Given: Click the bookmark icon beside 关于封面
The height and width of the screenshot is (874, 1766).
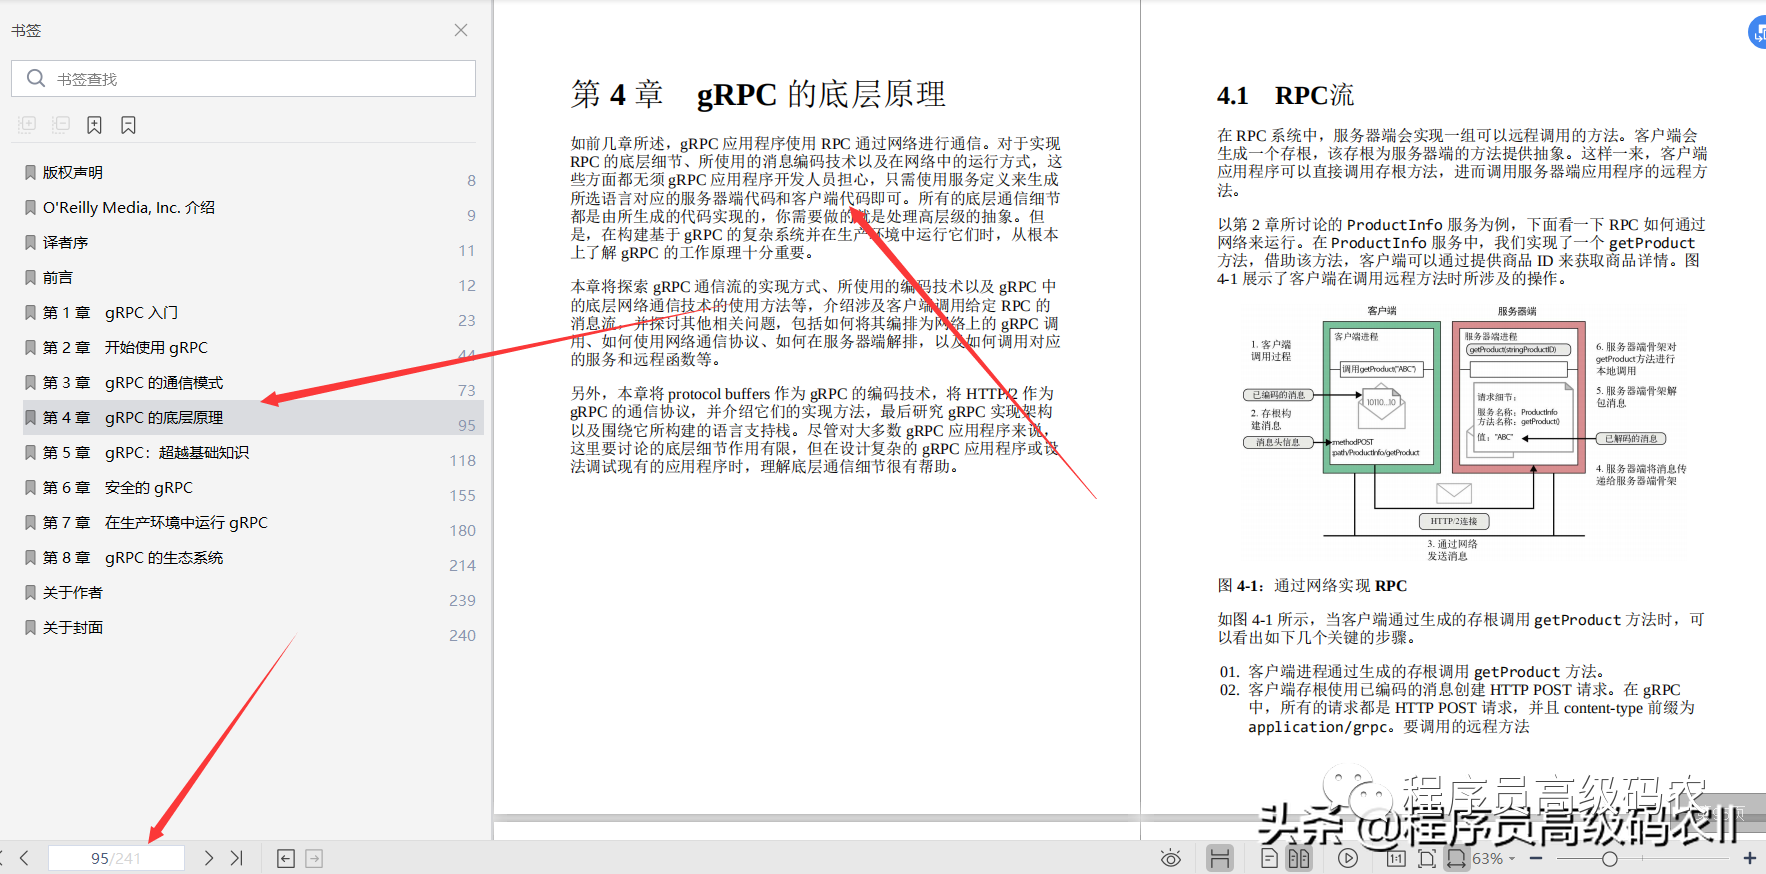Looking at the screenshot, I should coord(30,627).
